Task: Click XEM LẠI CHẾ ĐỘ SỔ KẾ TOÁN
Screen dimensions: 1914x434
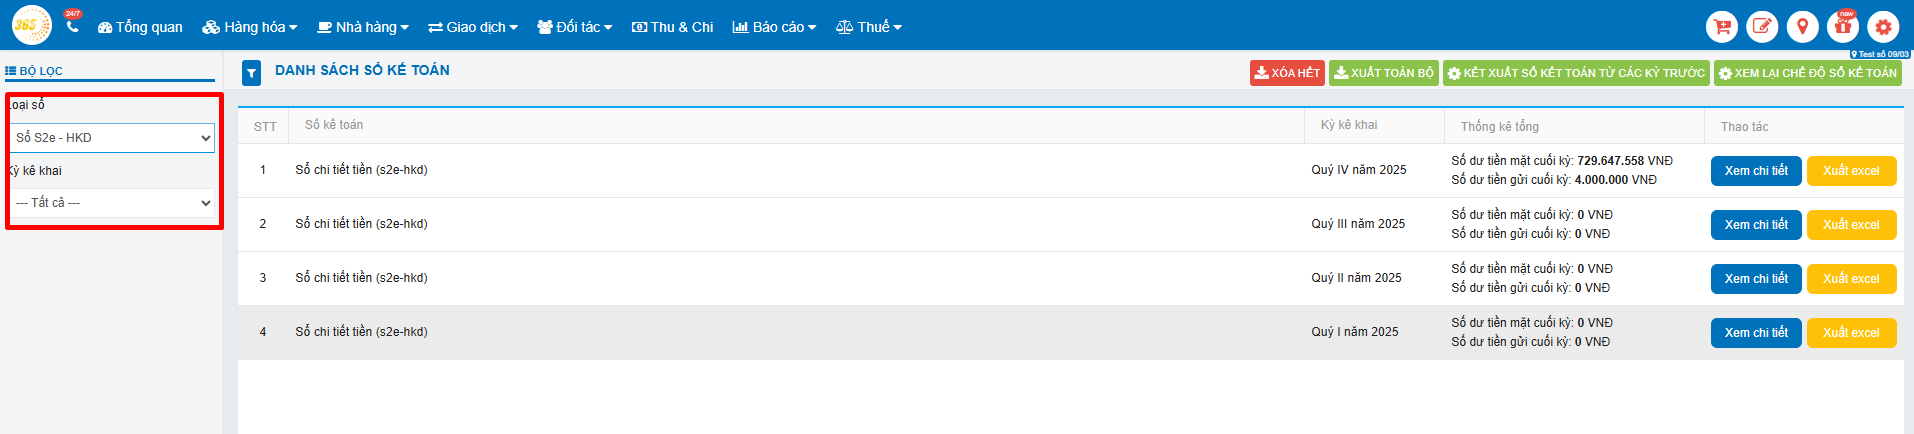Action: point(1808,73)
